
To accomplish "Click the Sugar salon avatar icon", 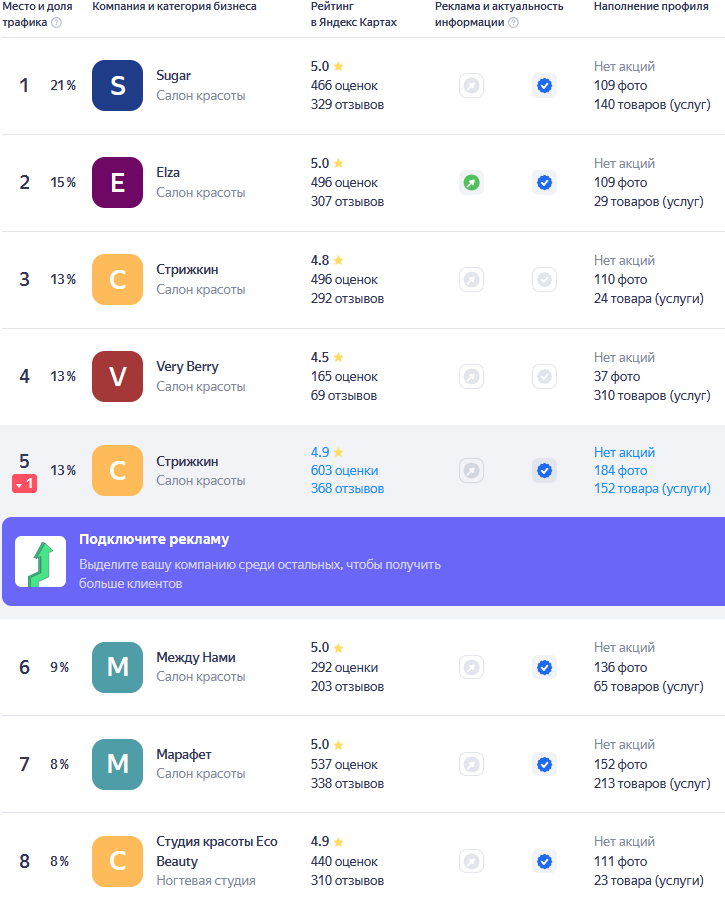I will coord(117,86).
